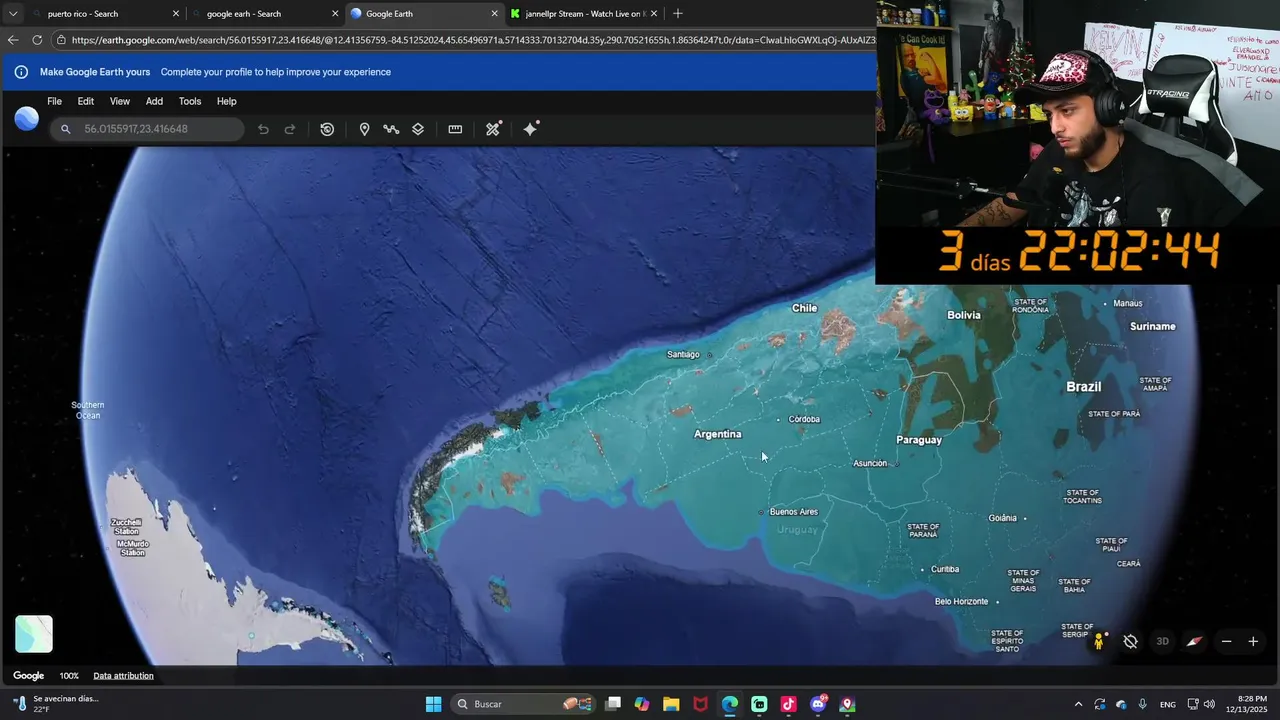This screenshot has height=720, width=1280.
Task: Close the puerto rico Search tab
Action: [x=176, y=14]
